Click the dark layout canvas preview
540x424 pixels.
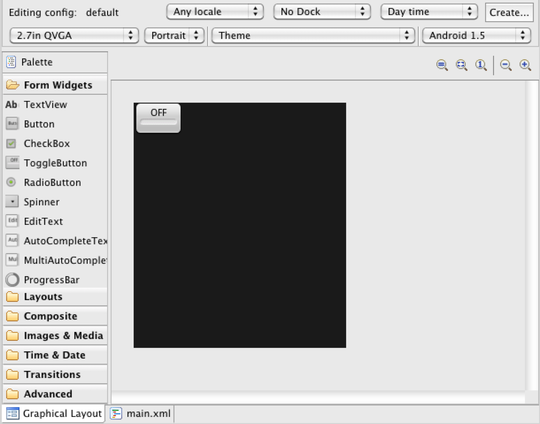240,225
